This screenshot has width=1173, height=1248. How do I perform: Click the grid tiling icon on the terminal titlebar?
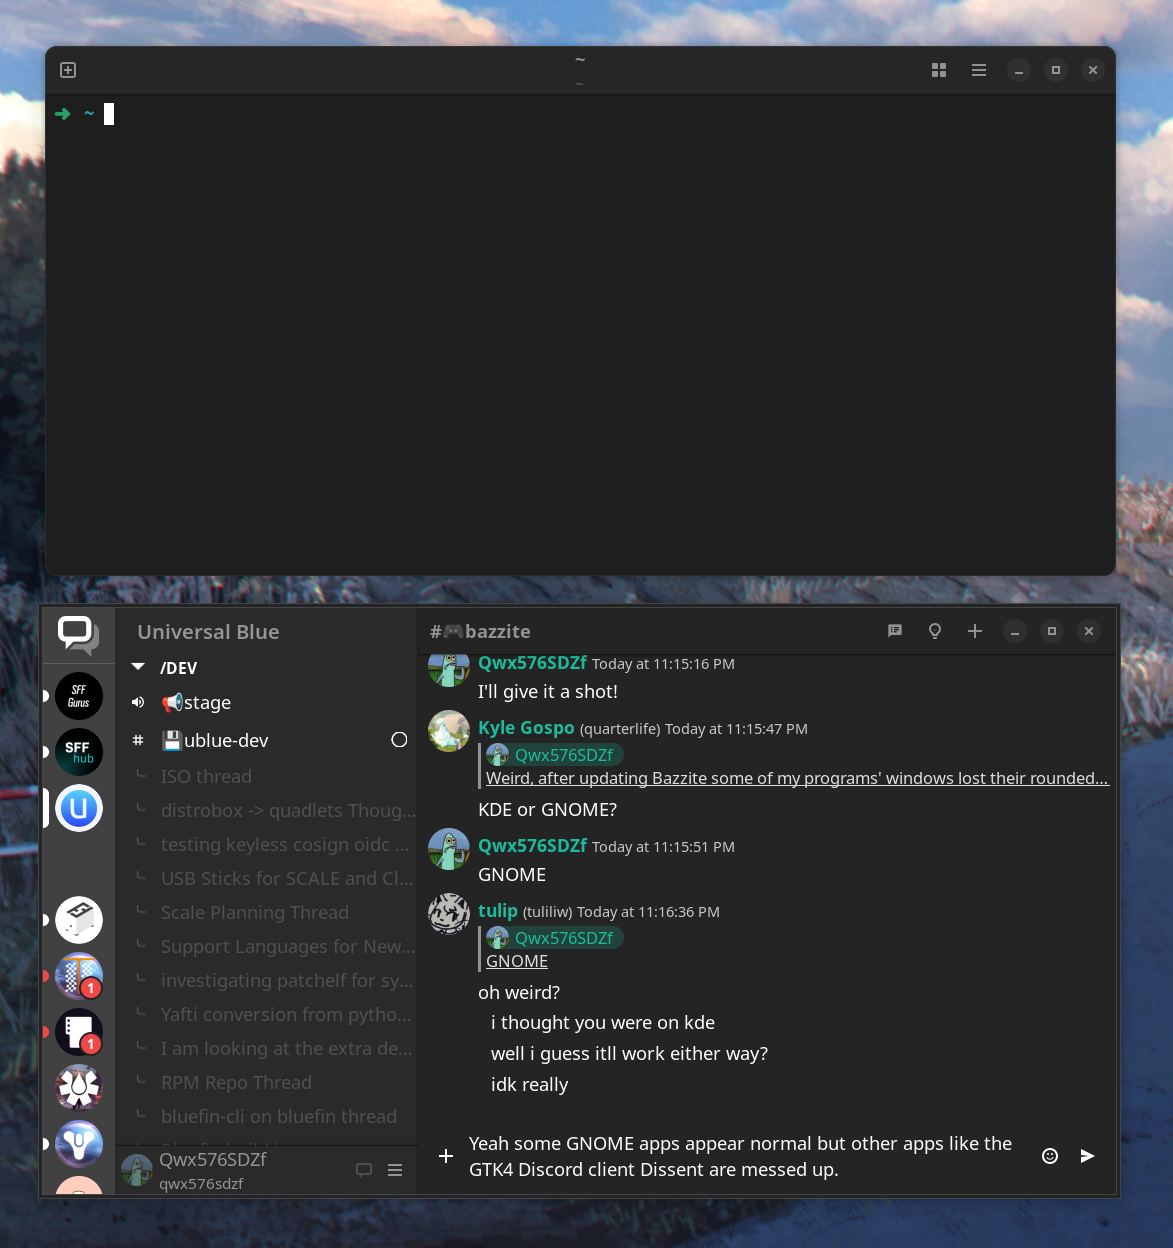point(938,70)
